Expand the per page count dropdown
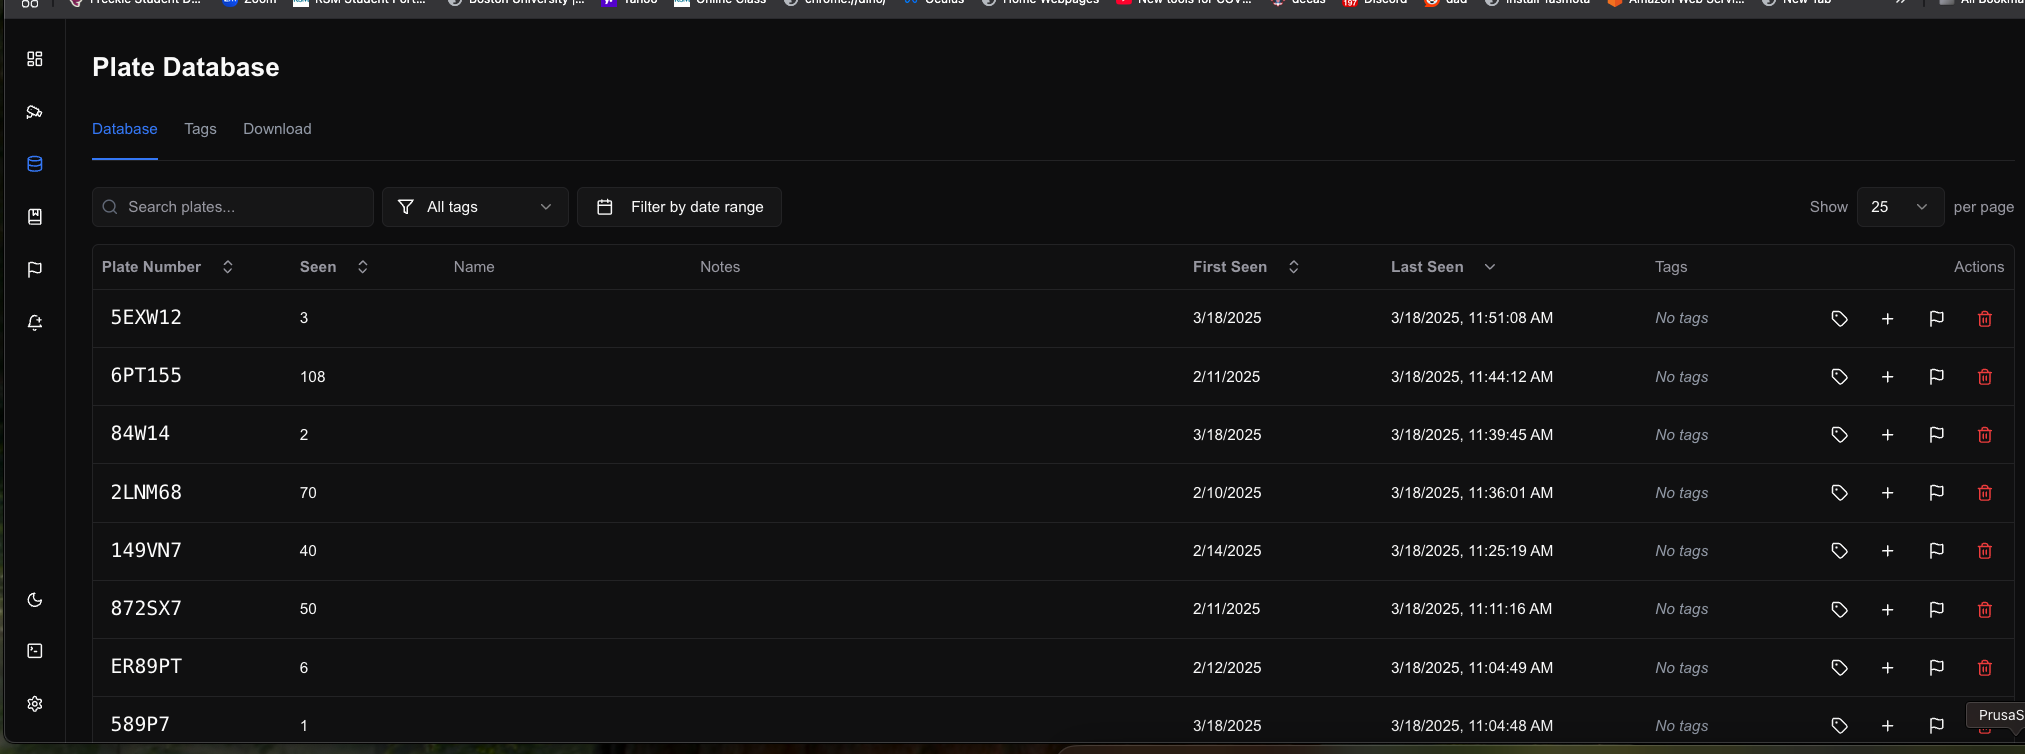The height and width of the screenshot is (754, 2025). tap(1899, 207)
